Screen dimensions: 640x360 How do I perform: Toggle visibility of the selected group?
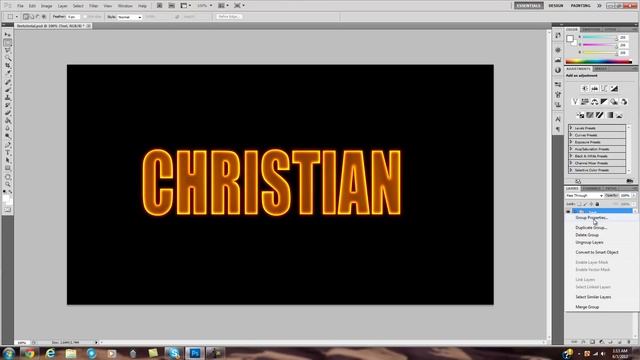tap(568, 211)
